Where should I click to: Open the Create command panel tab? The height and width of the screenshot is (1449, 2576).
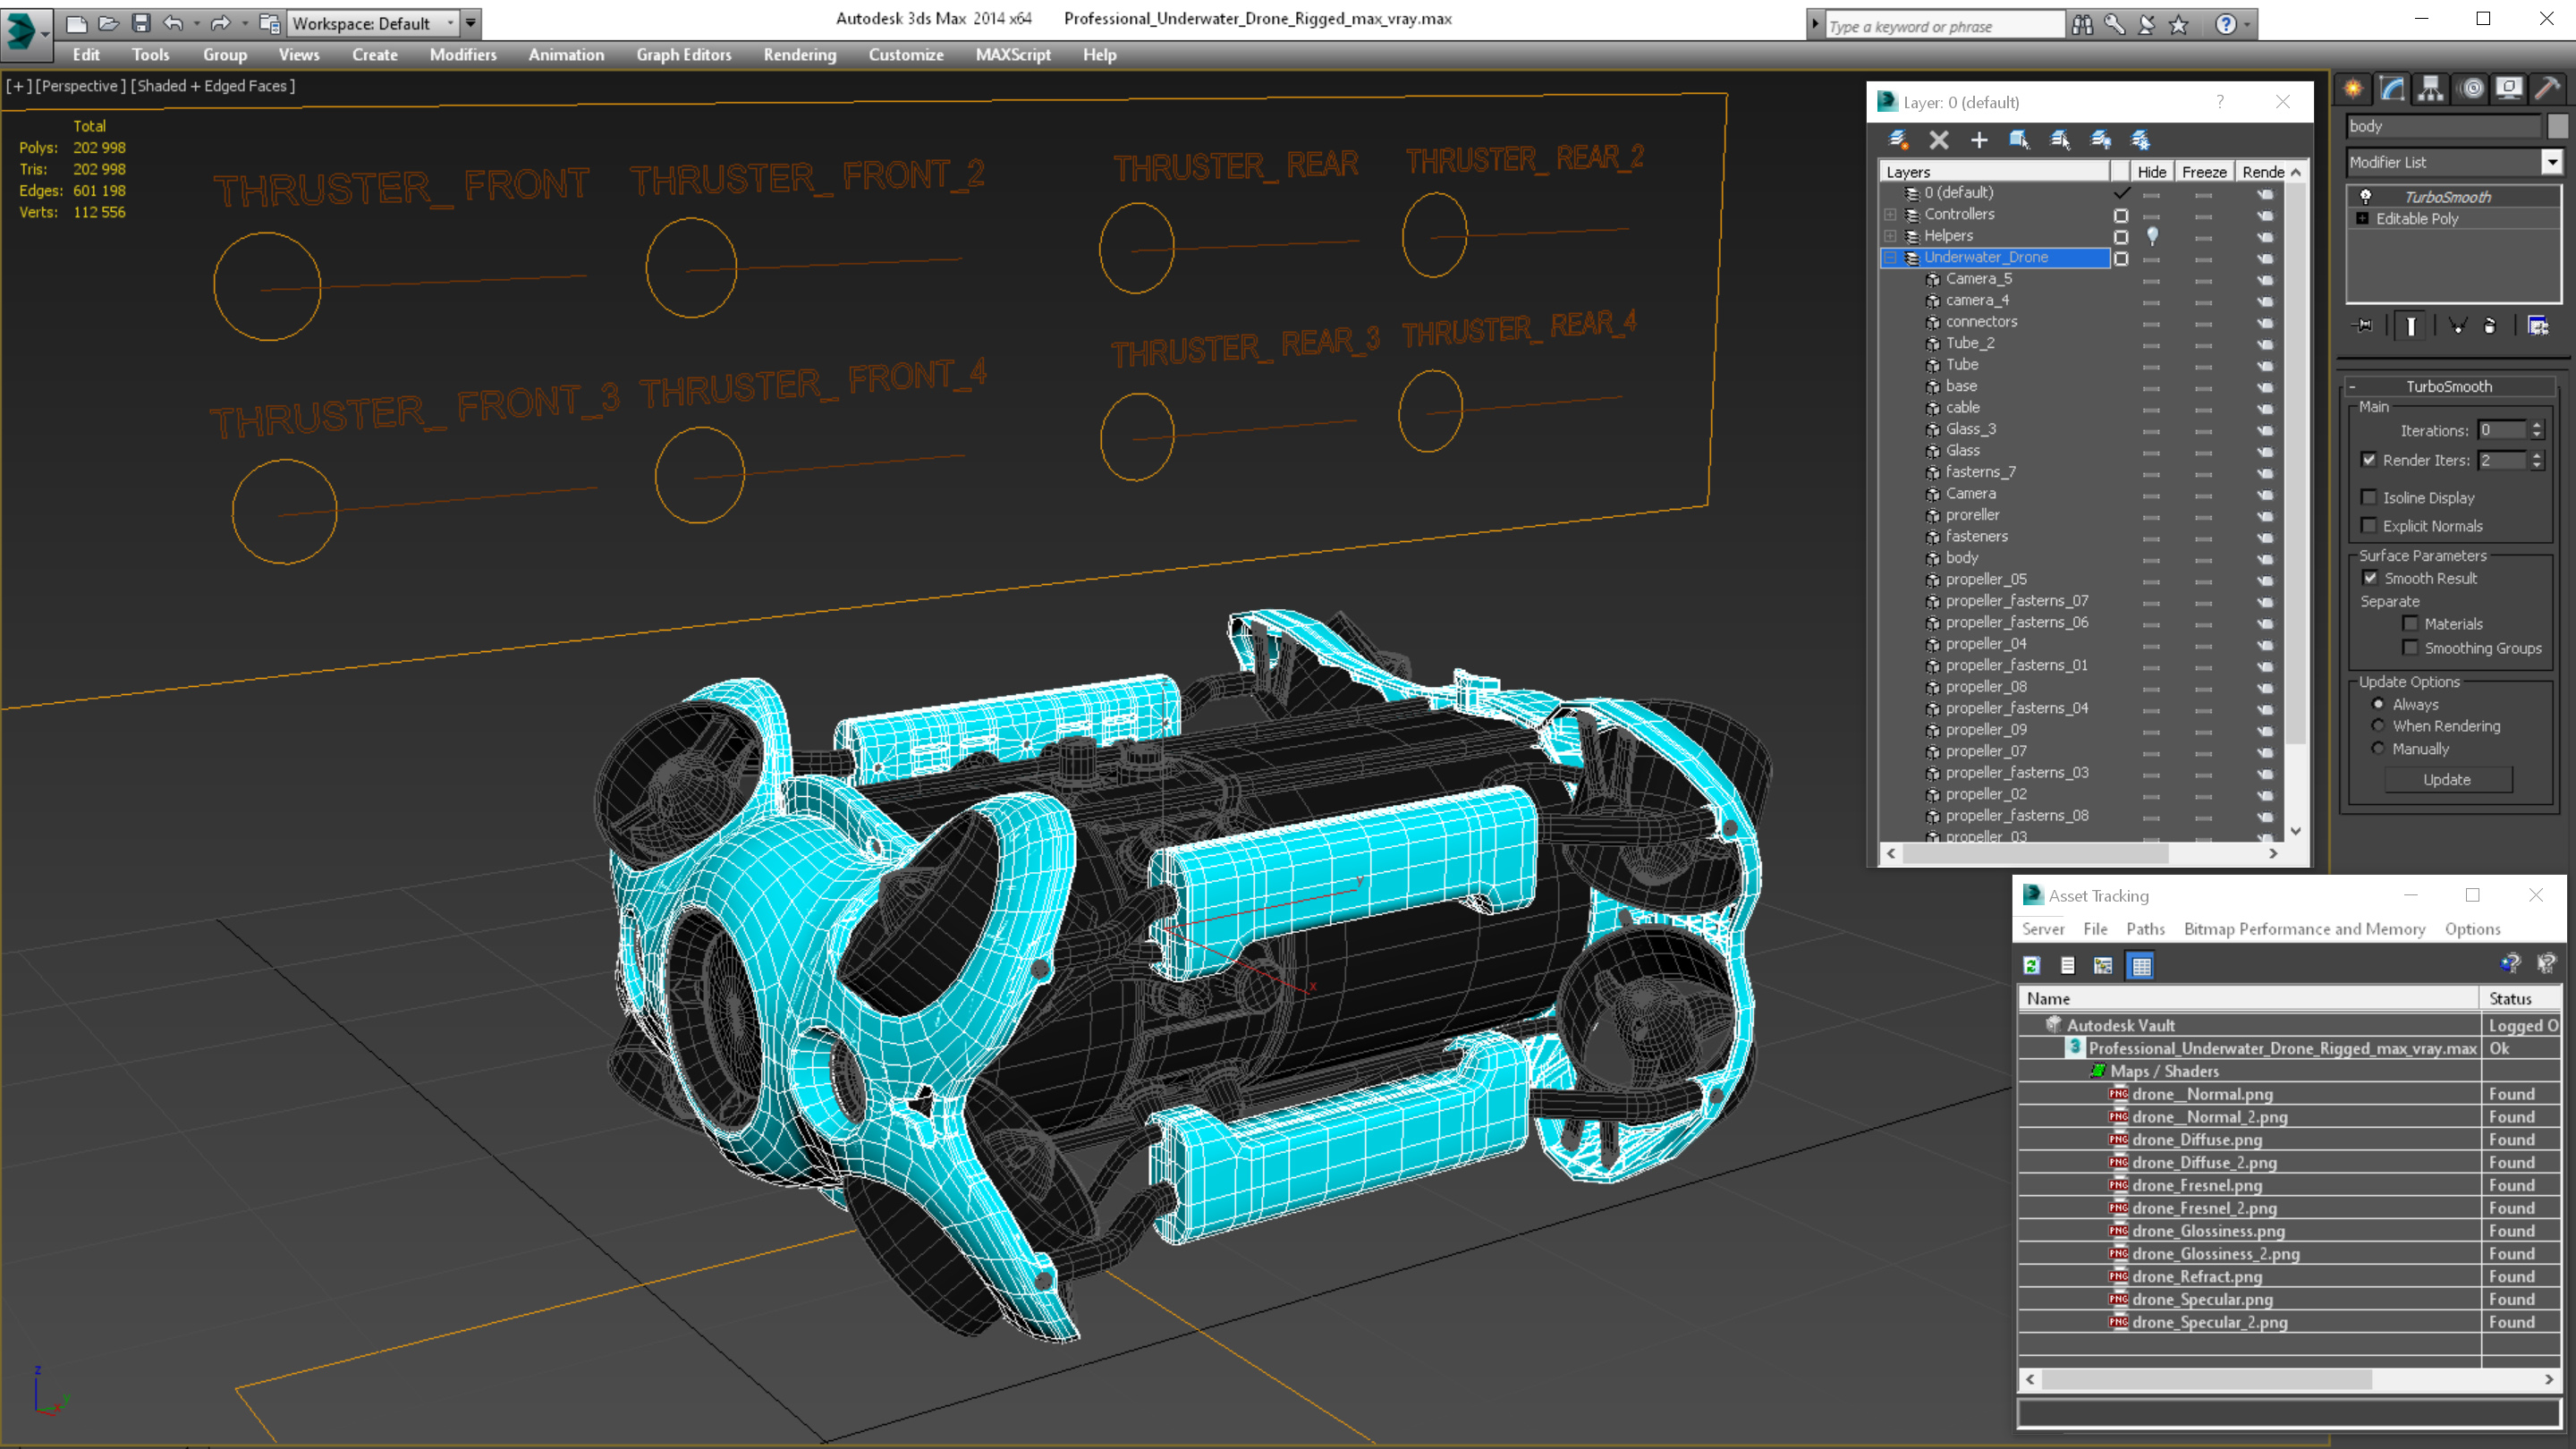pyautogui.click(x=2353, y=88)
